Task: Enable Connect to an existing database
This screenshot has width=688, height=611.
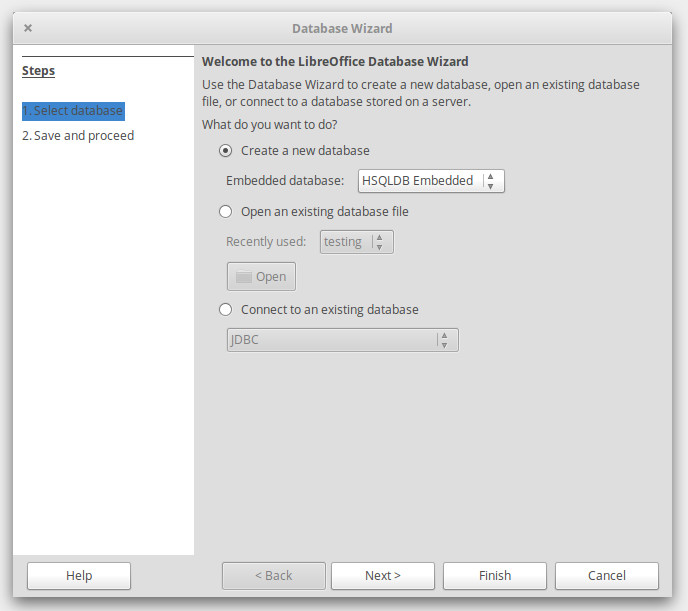Action: 225,309
